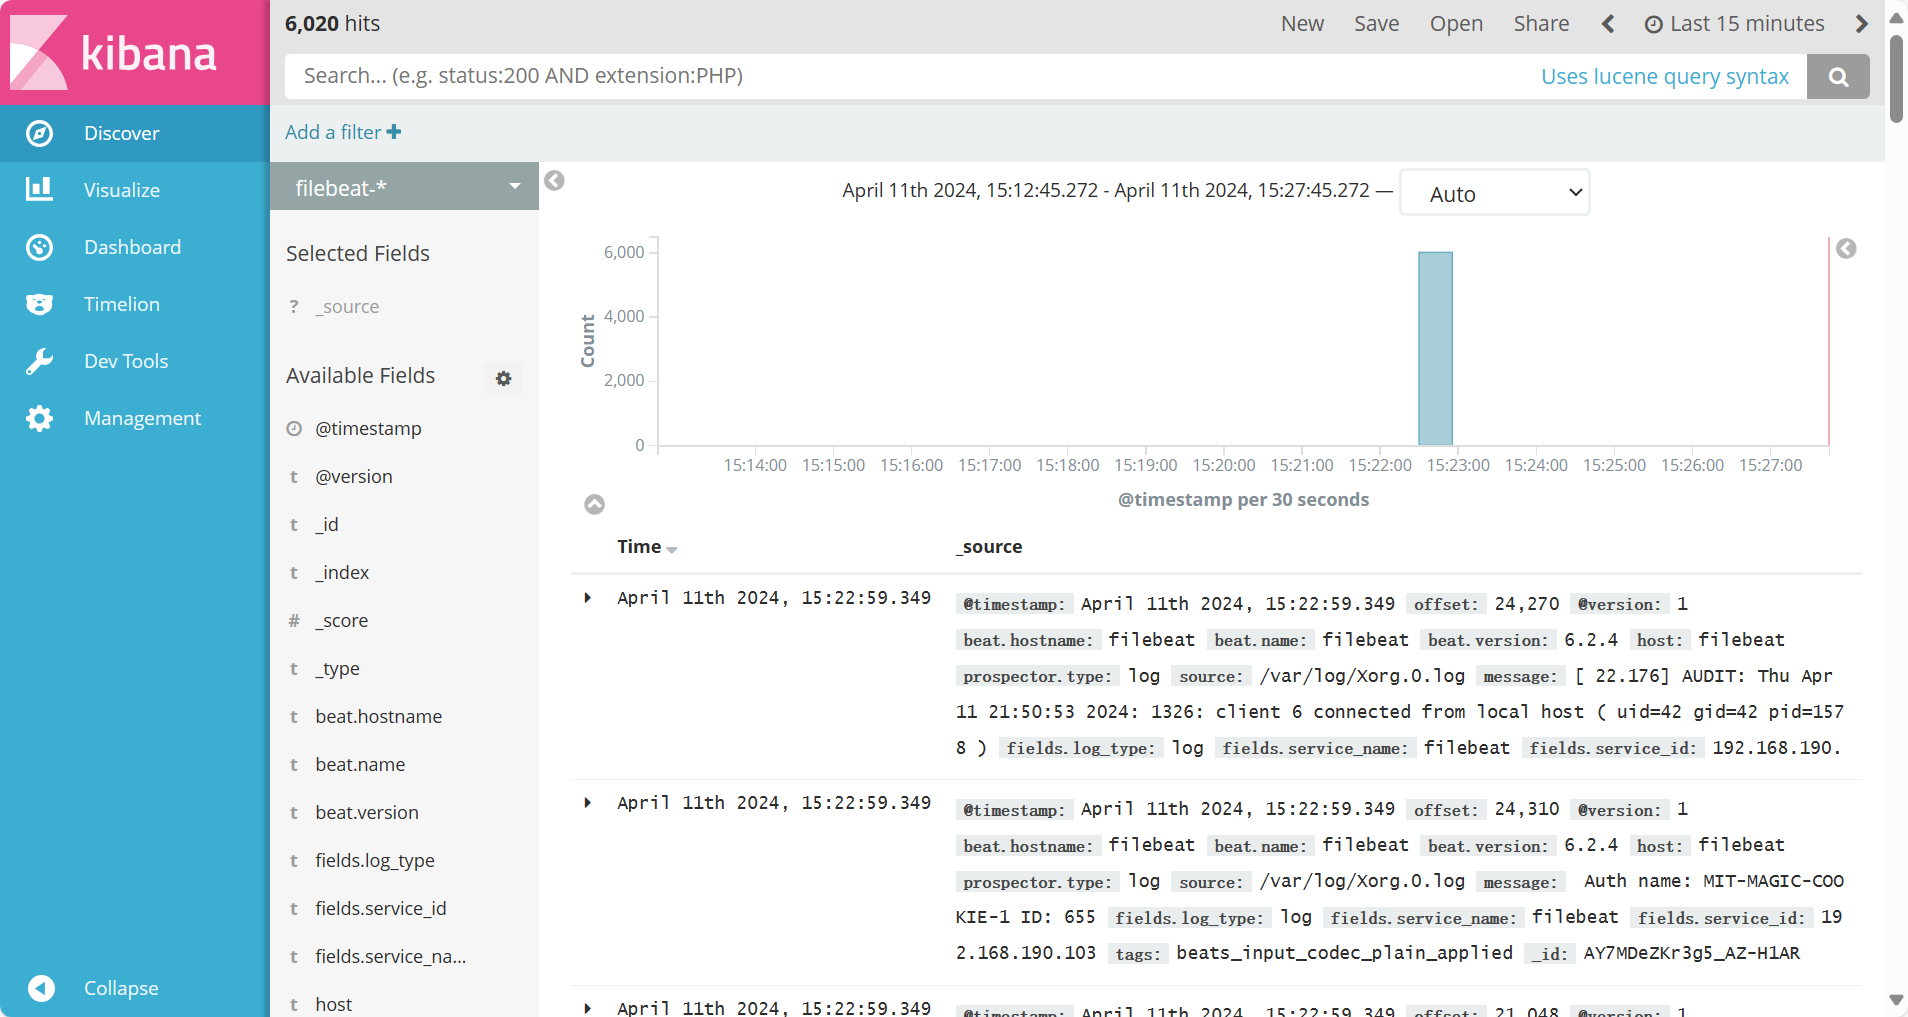Focus the Lucene search input field
The width and height of the screenshot is (1908, 1017).
(x=910, y=76)
